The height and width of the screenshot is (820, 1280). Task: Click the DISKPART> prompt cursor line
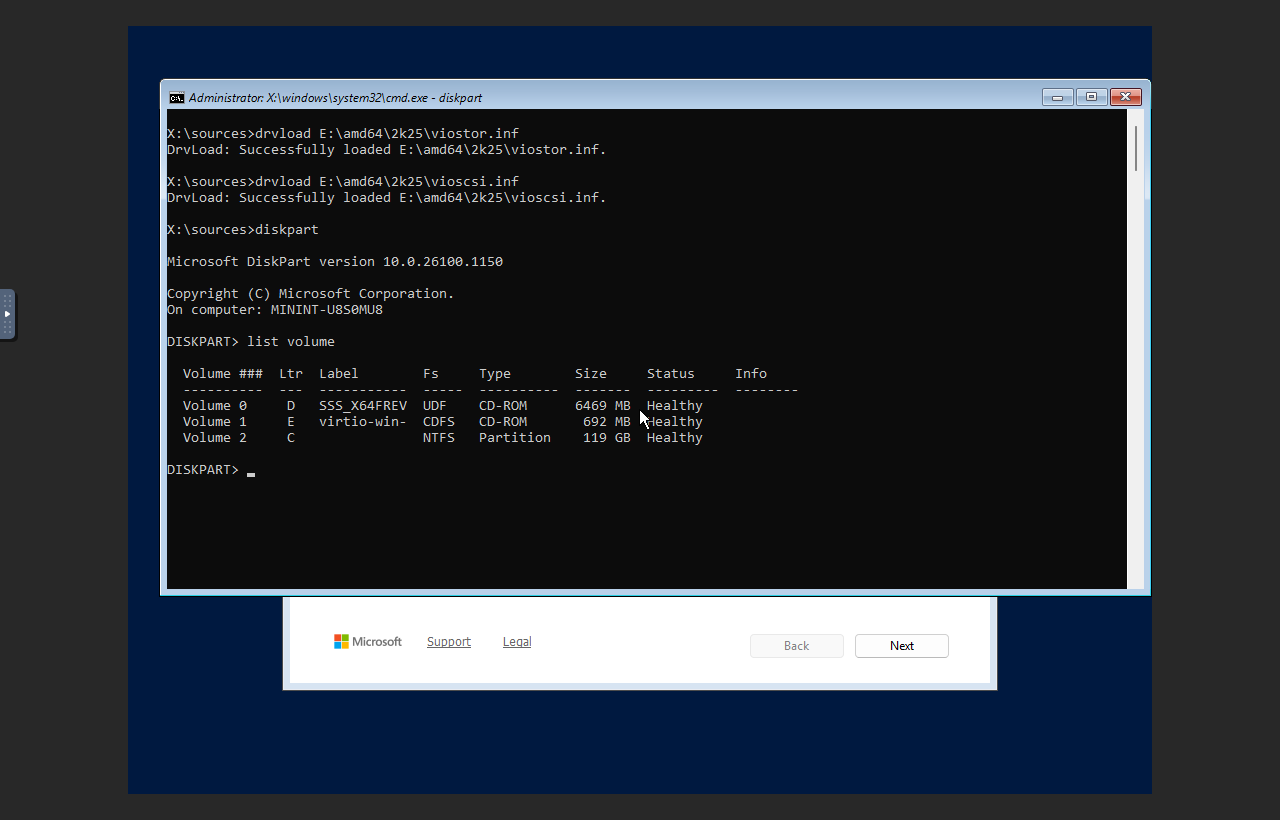pyautogui.click(x=211, y=470)
